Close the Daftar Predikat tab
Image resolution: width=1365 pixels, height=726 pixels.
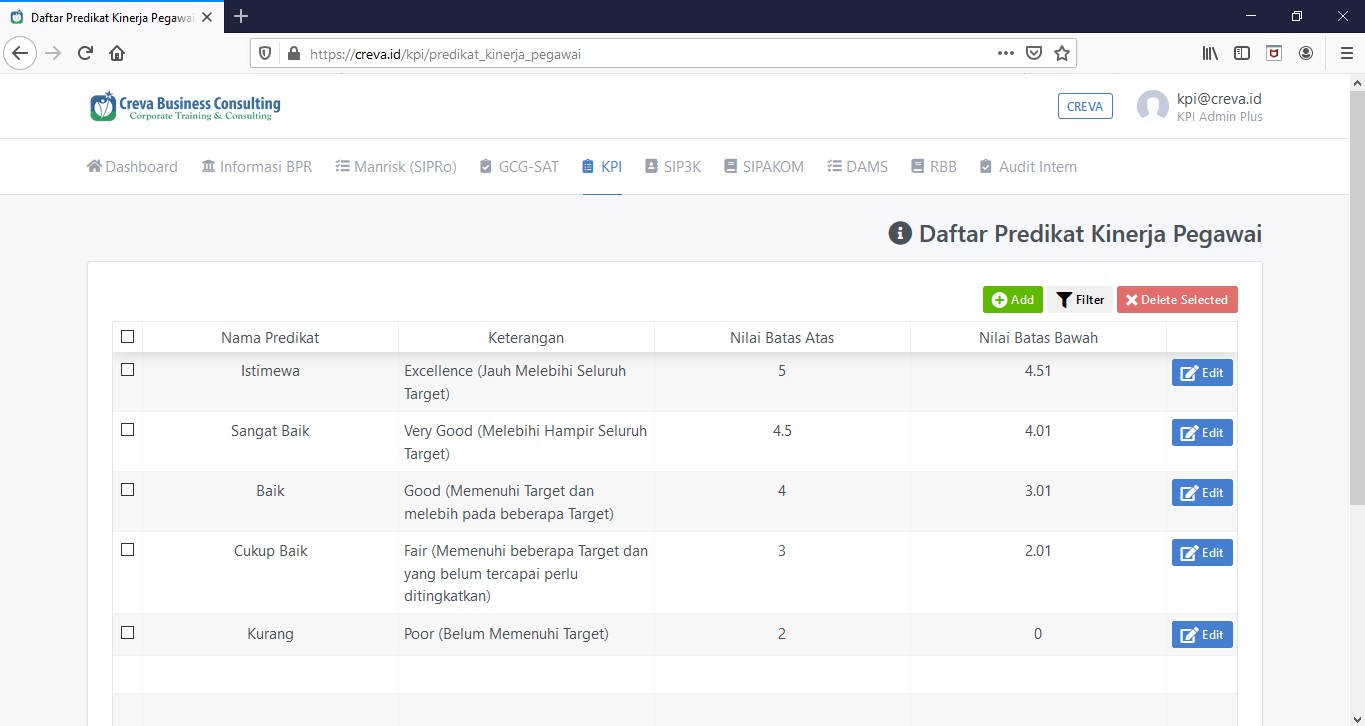(207, 17)
